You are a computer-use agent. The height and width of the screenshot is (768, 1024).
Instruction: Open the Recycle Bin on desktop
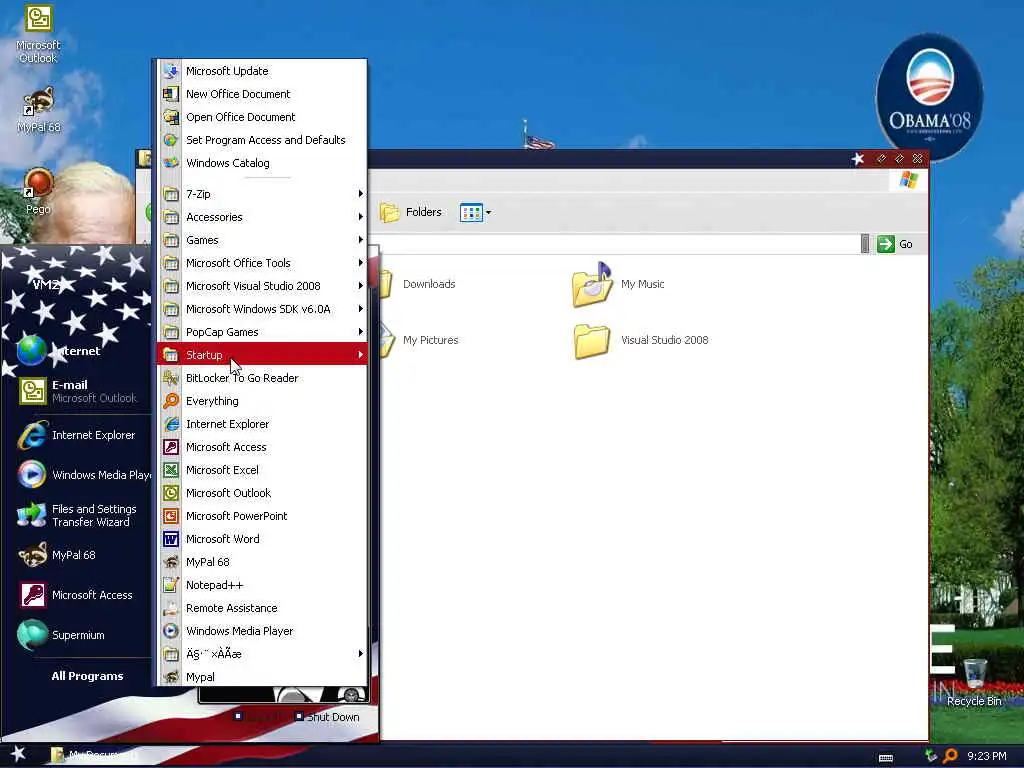point(974,683)
